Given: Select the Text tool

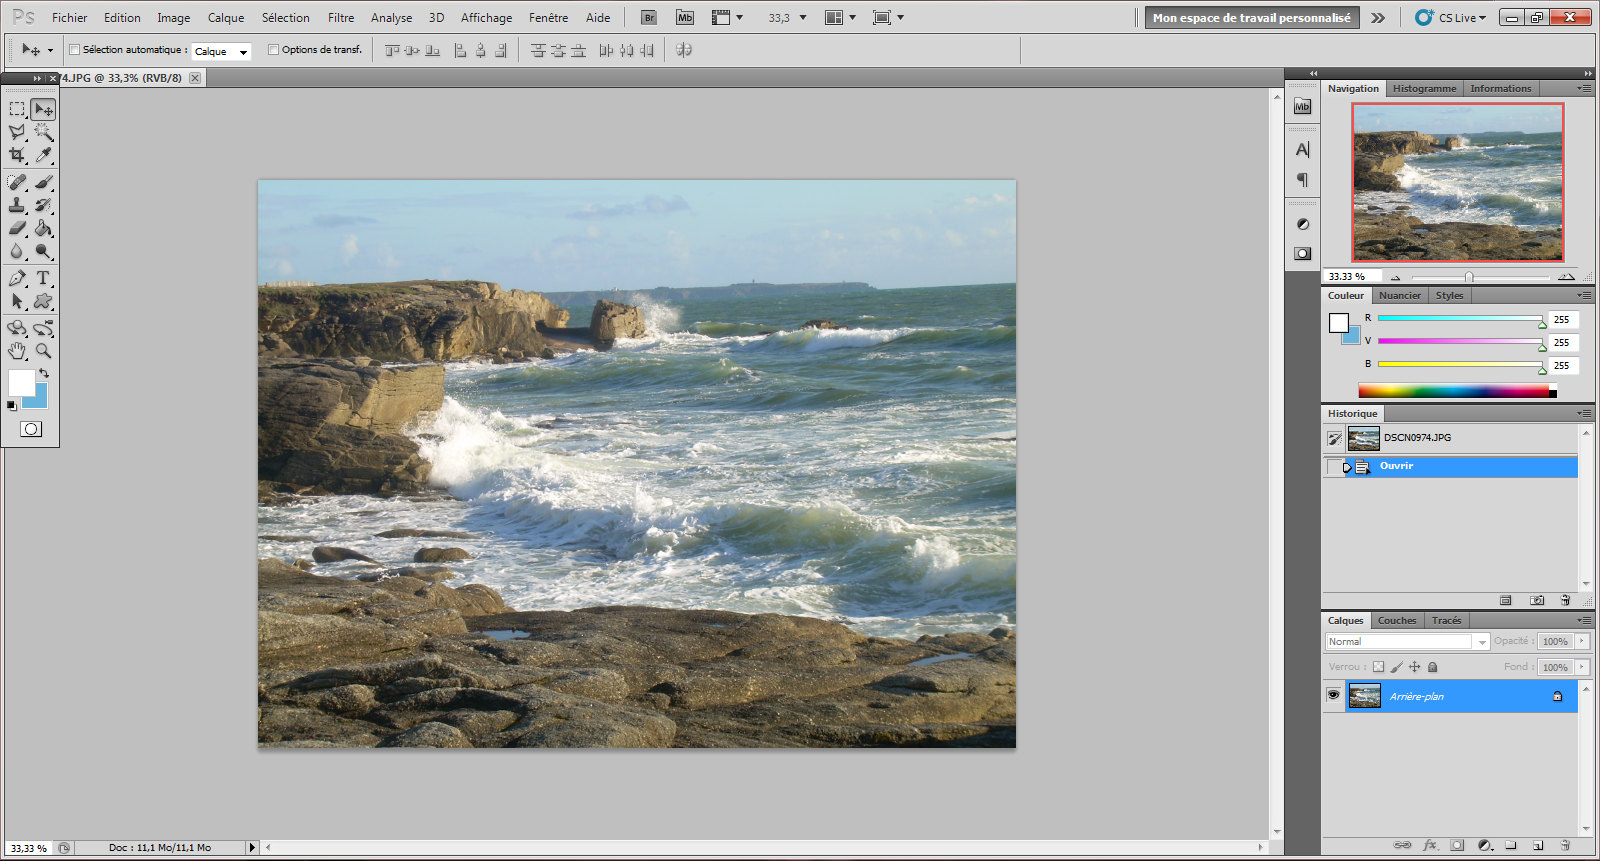Looking at the screenshot, I should point(43,278).
